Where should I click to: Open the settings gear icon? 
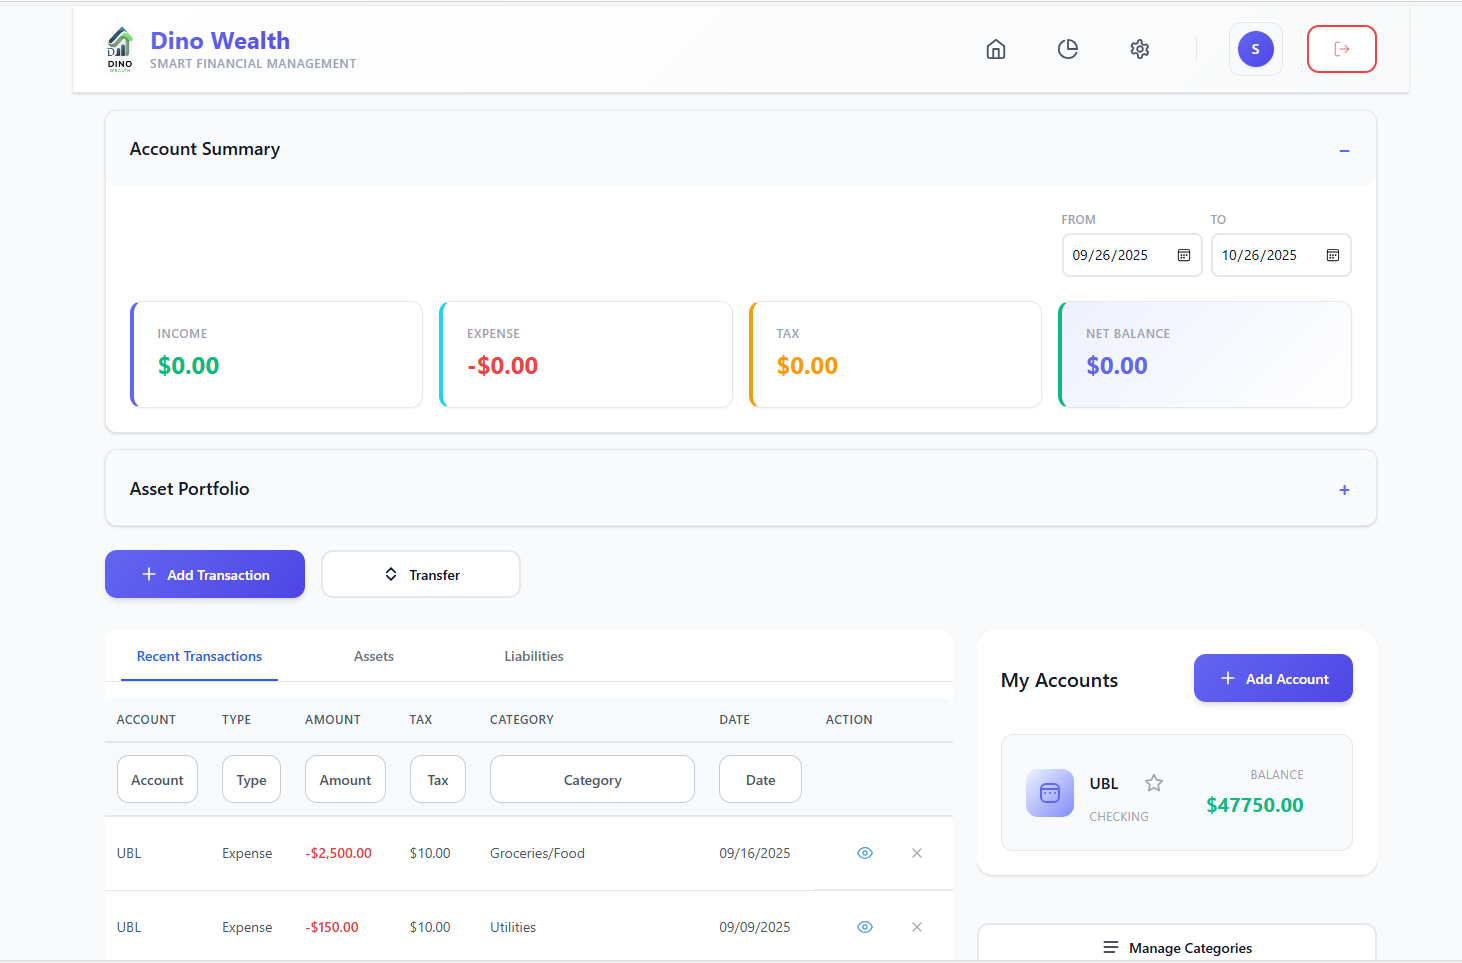(1139, 48)
